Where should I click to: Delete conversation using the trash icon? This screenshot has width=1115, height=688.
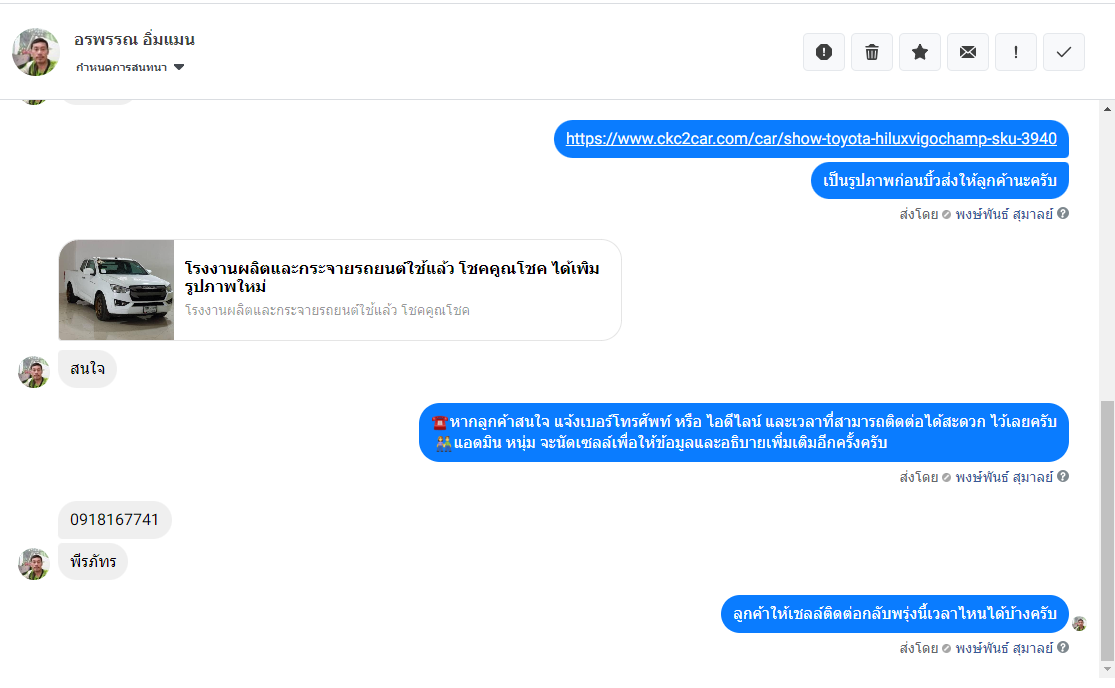point(872,52)
